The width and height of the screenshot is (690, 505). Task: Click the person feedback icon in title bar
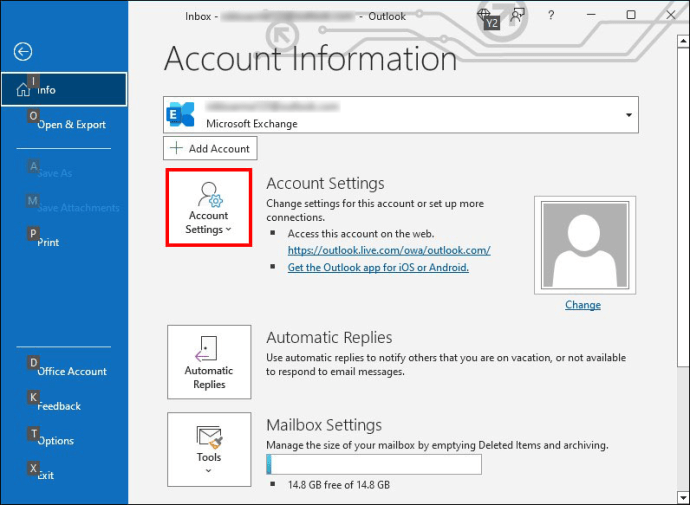coord(518,15)
